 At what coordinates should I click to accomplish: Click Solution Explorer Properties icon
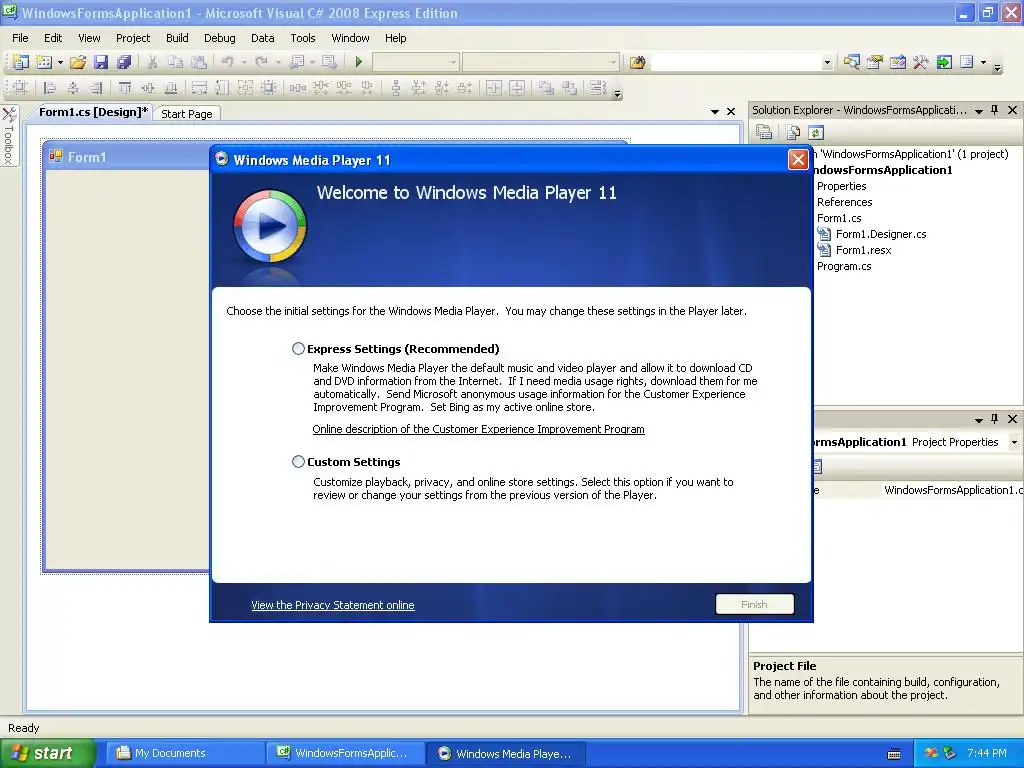763,133
